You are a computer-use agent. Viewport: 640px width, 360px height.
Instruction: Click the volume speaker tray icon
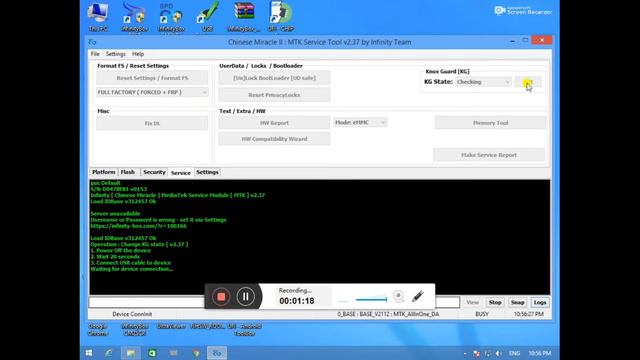pos(498,353)
